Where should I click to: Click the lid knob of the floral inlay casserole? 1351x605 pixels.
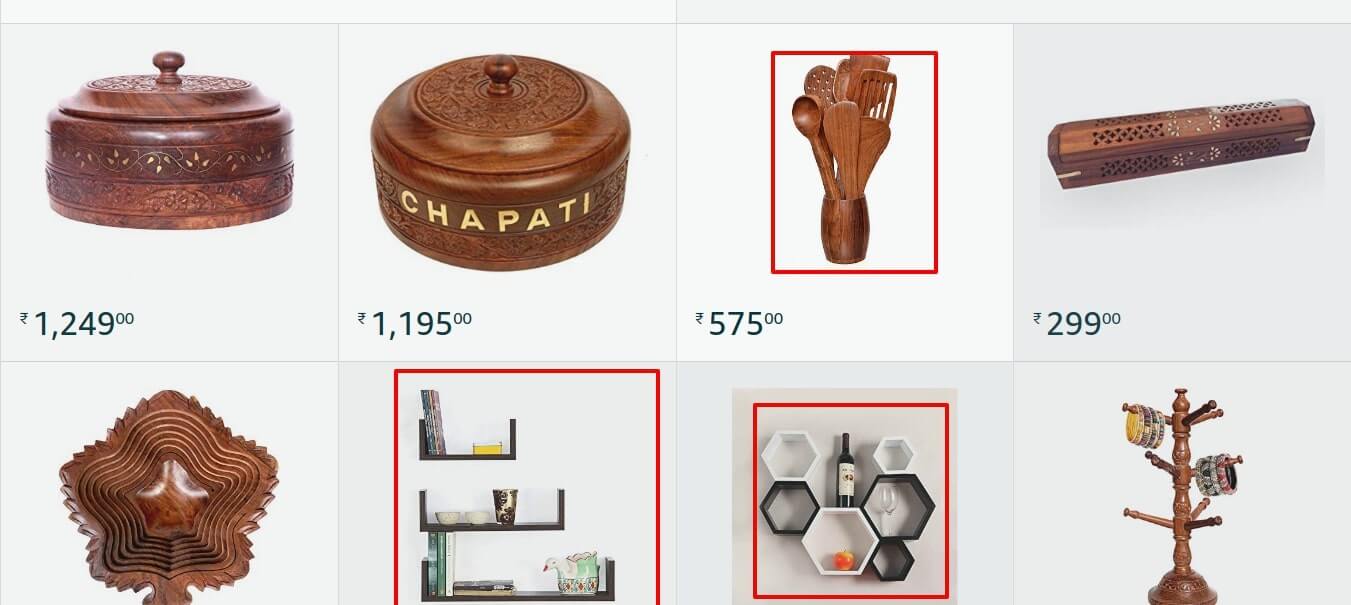[169, 68]
